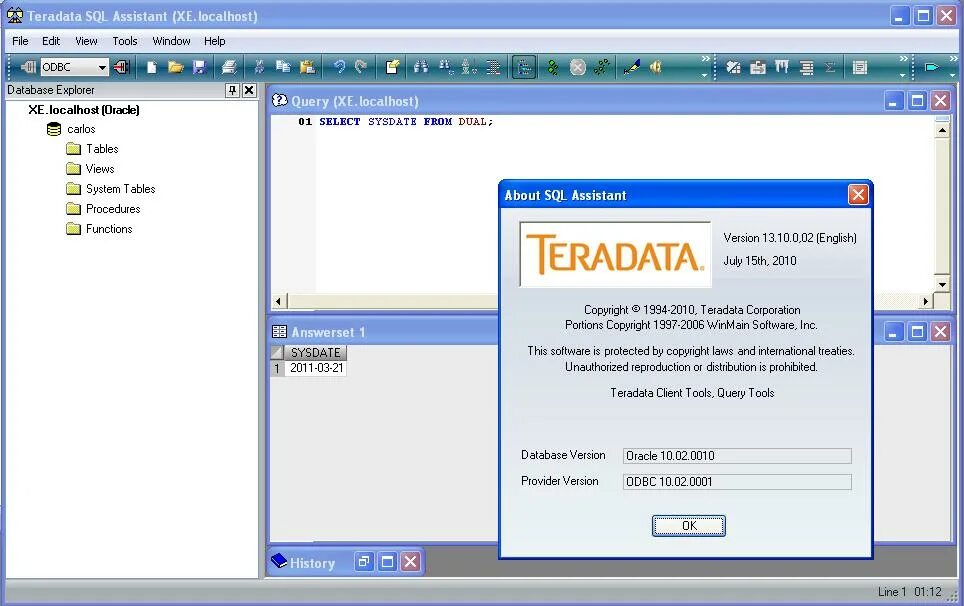Paste from clipboard icon

click(307, 67)
